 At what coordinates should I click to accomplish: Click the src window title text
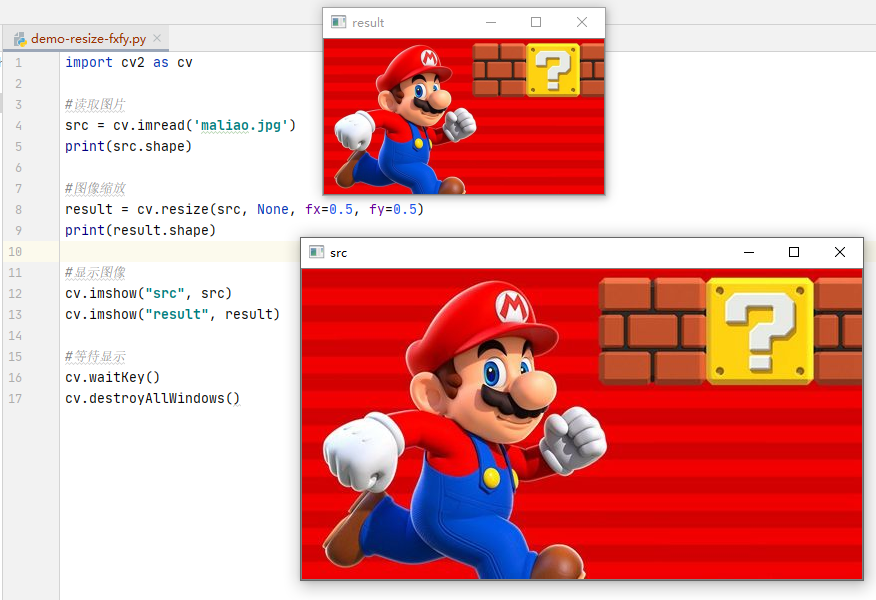339,253
